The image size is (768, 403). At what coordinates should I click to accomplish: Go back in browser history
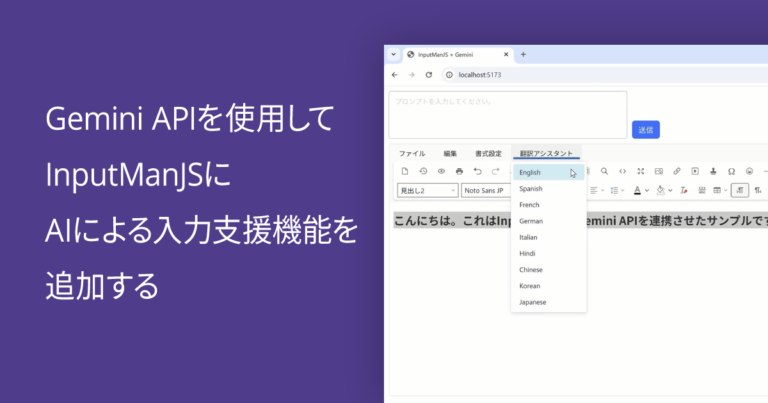(x=395, y=75)
